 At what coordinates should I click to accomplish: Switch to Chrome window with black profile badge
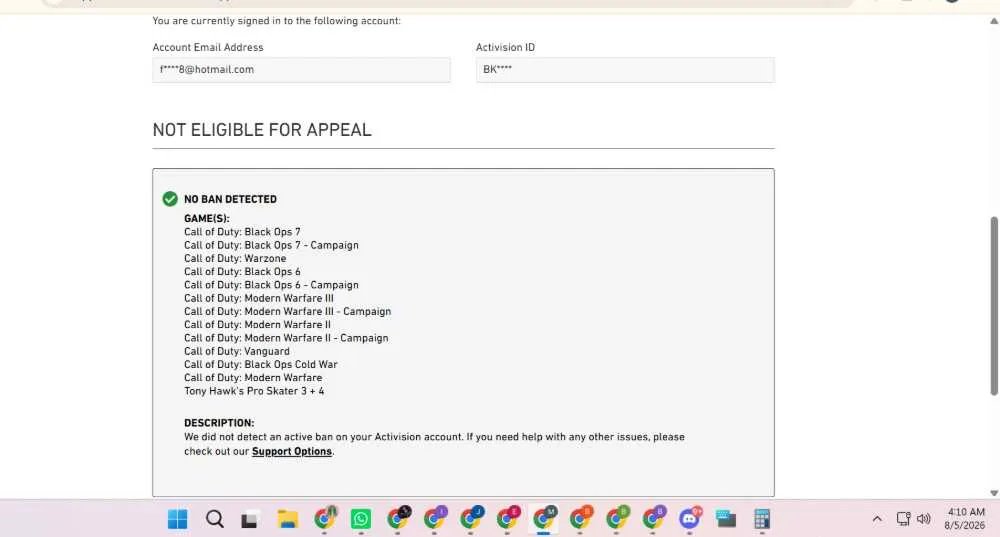point(399,519)
